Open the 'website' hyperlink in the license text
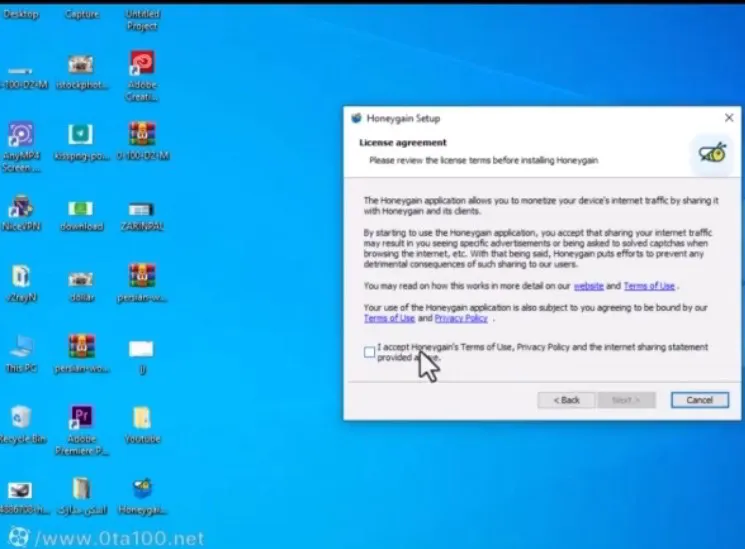745x549 pixels. tap(588, 286)
